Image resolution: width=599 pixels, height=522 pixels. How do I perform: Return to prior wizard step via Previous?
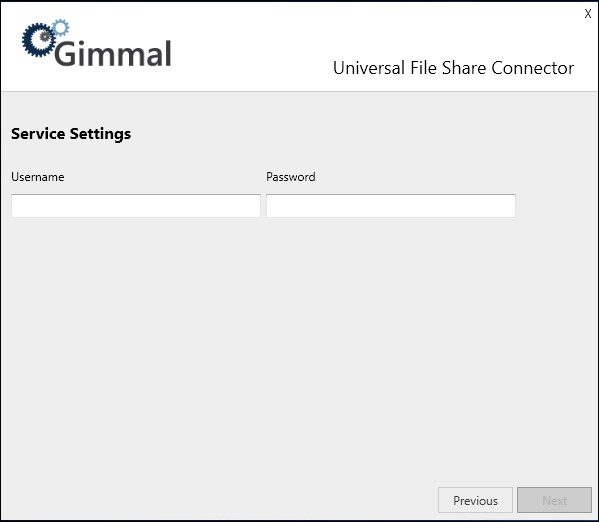tap(475, 500)
